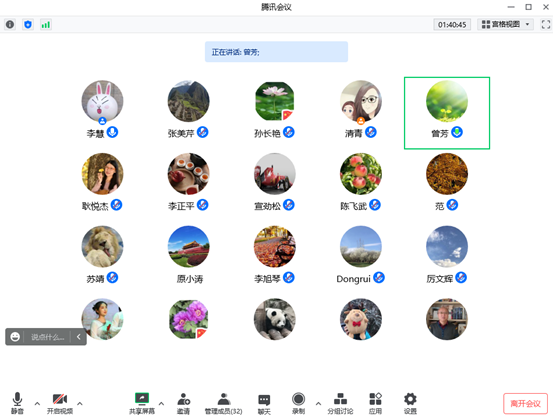Viewport: 553px width, 417px height.
Task: Click 李正平's muted mic icon
Action: coord(202,205)
